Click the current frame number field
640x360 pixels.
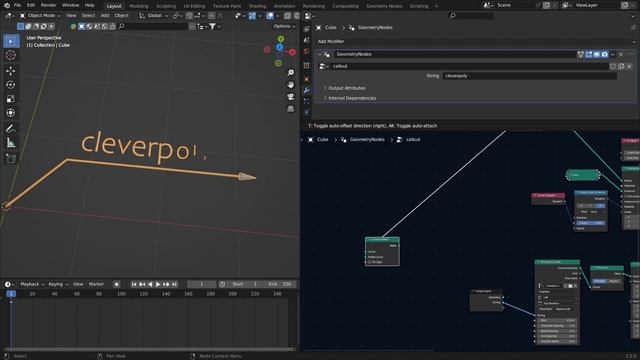coord(201,284)
